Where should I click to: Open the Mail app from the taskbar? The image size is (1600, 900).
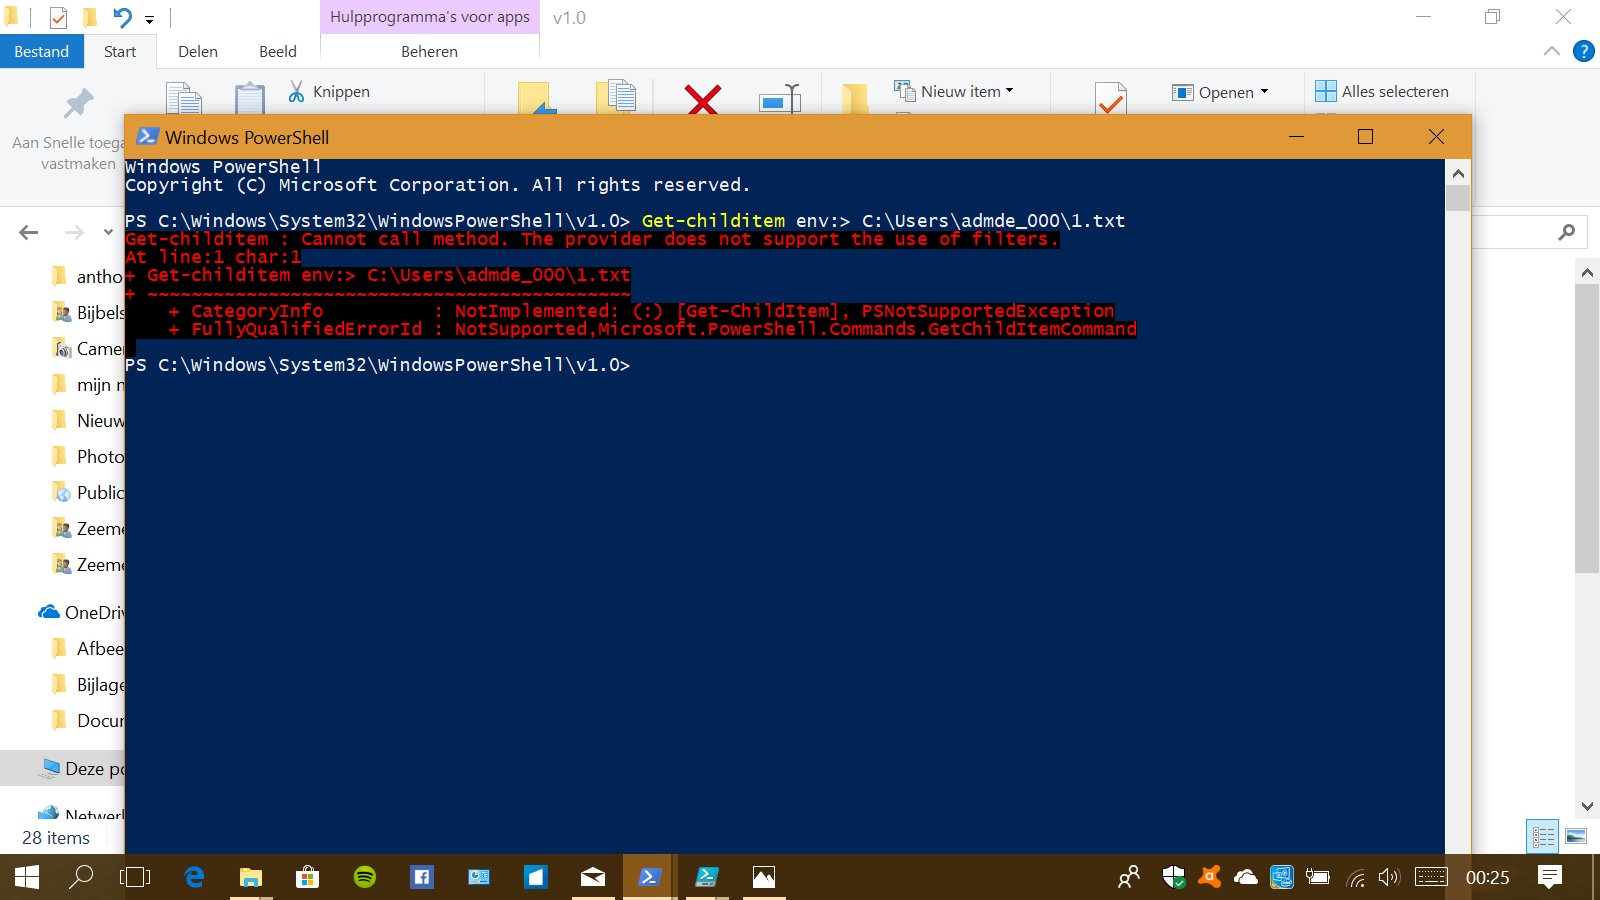click(x=593, y=877)
